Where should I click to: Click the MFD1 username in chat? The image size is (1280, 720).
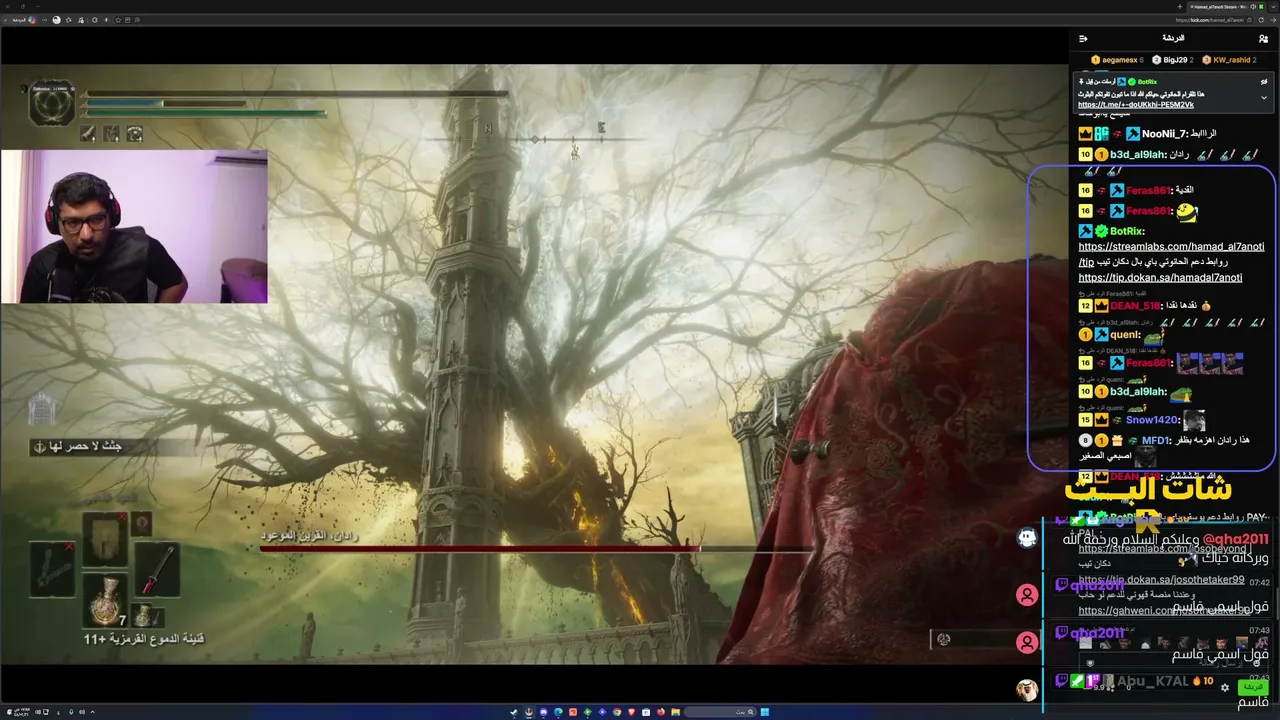(x=1155, y=441)
